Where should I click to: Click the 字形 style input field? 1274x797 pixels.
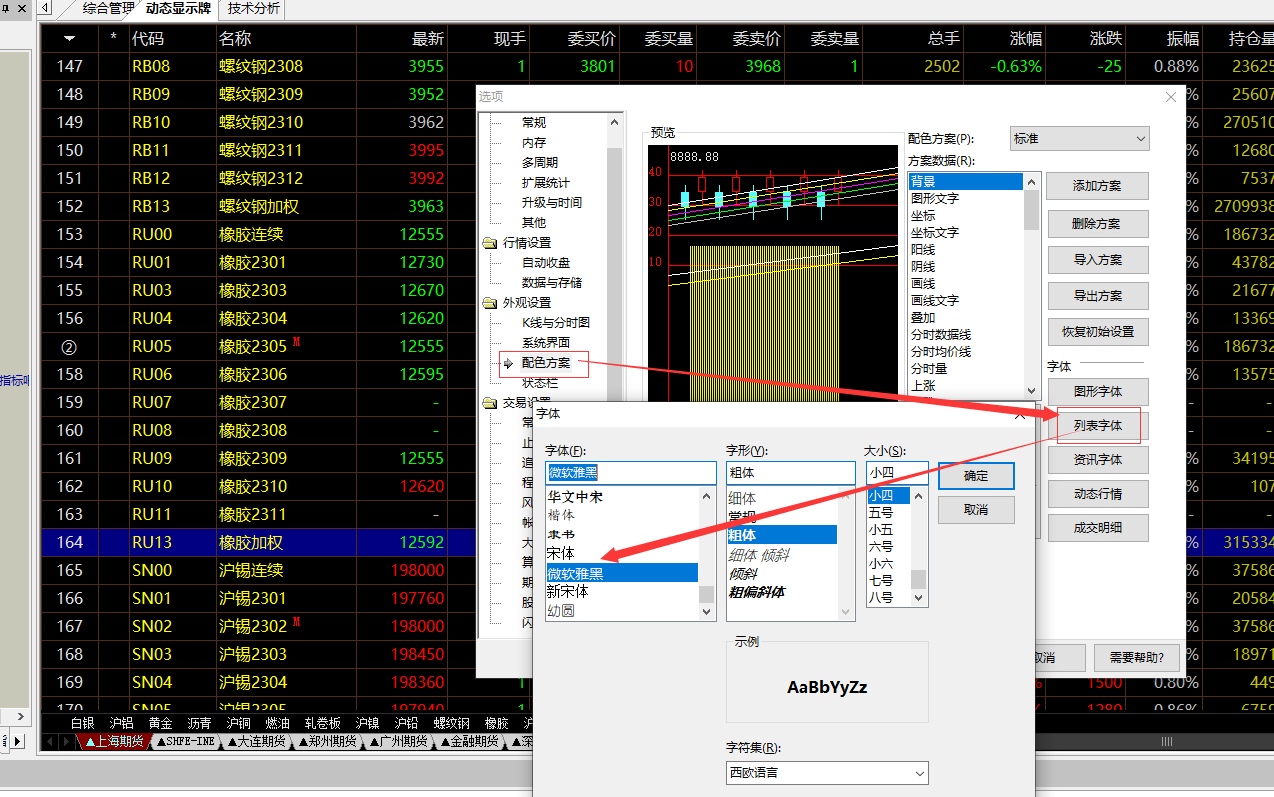[x=791, y=473]
